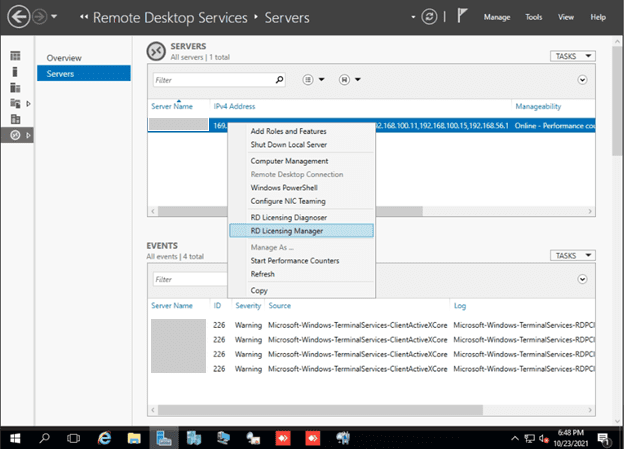624x449 pixels.
Task: Select Configure NIC Teaming
Action: pyautogui.click(x=302, y=201)
